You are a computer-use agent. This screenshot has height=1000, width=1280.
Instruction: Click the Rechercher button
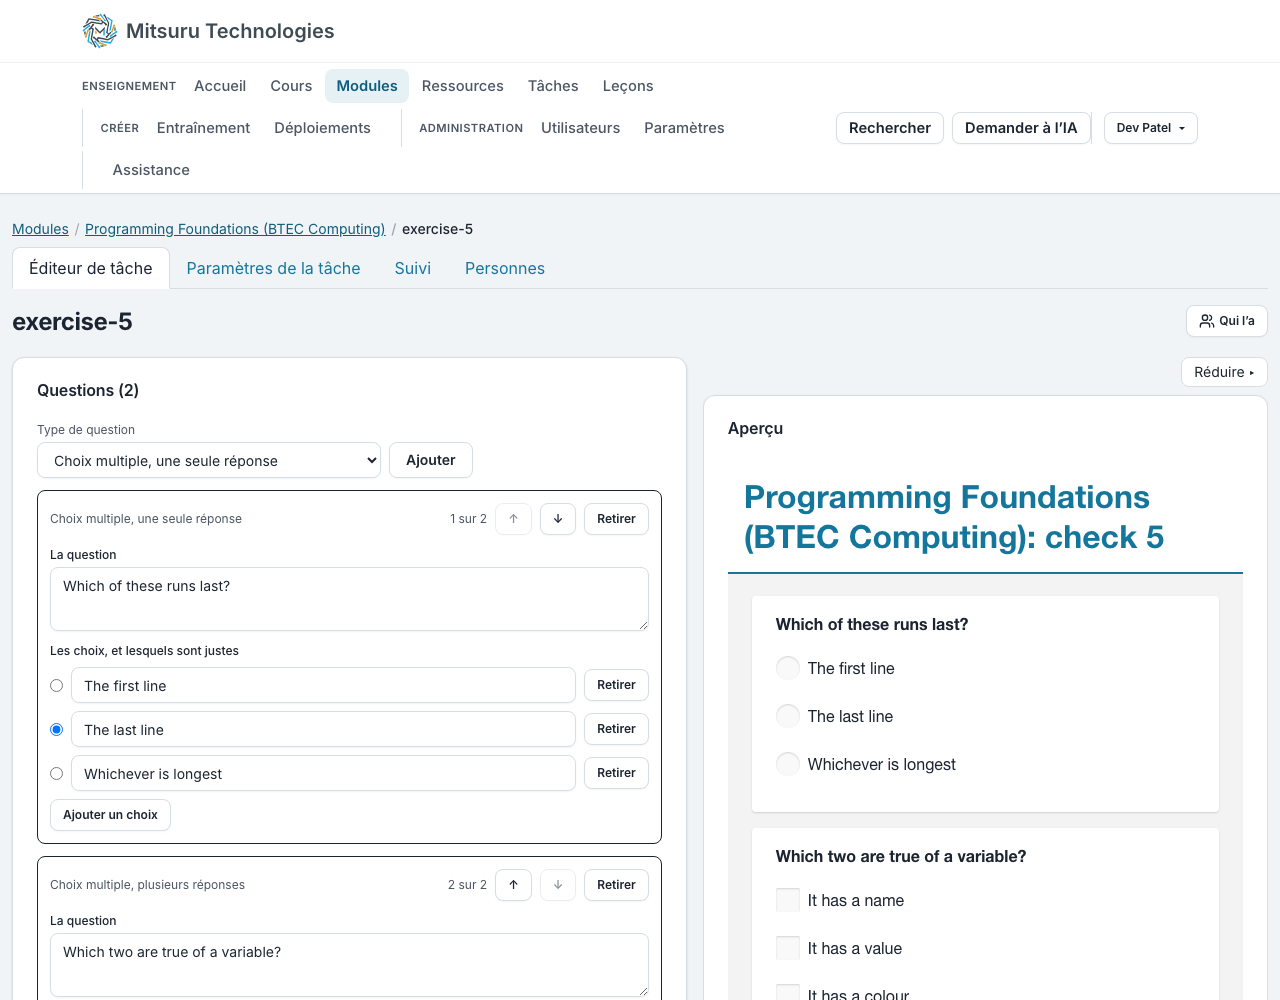890,128
